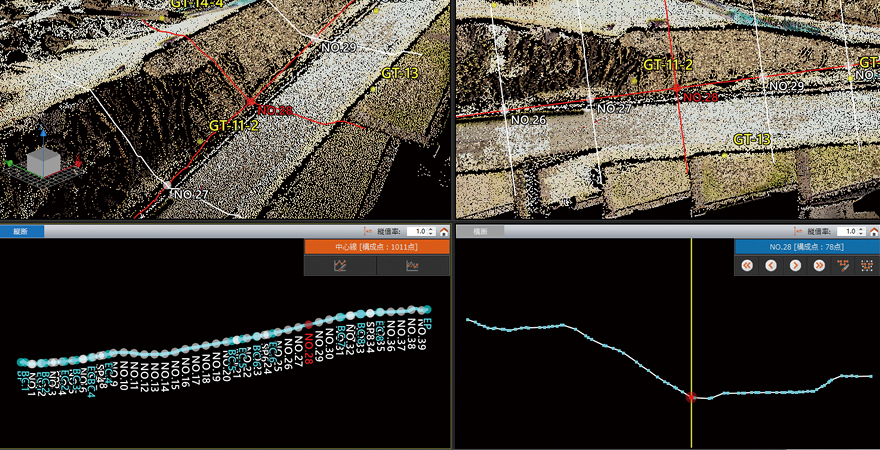The width and height of the screenshot is (880, 450).
Task: Click left chart icon under 中心線 header
Action: click(340, 266)
